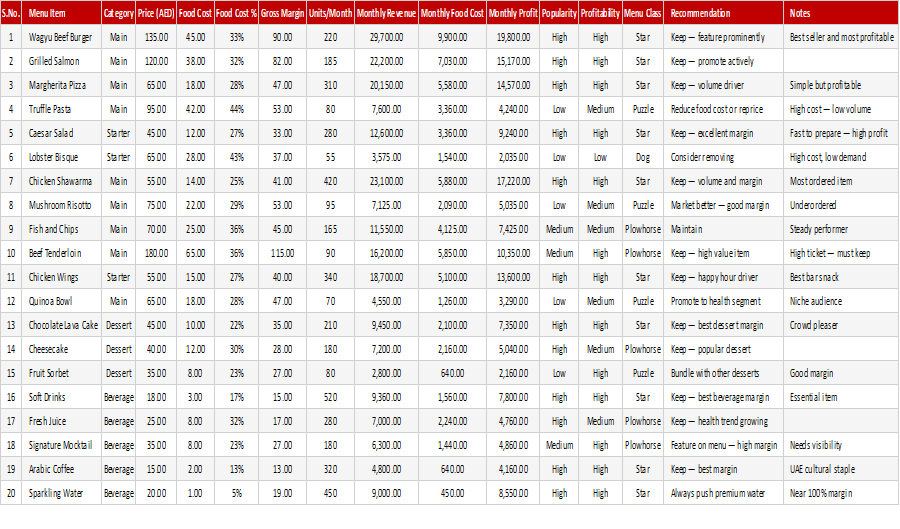Viewport: 900px width, 529px height.
Task: Click the 'Fruit Sorbet' cell
Action: click(x=61, y=373)
